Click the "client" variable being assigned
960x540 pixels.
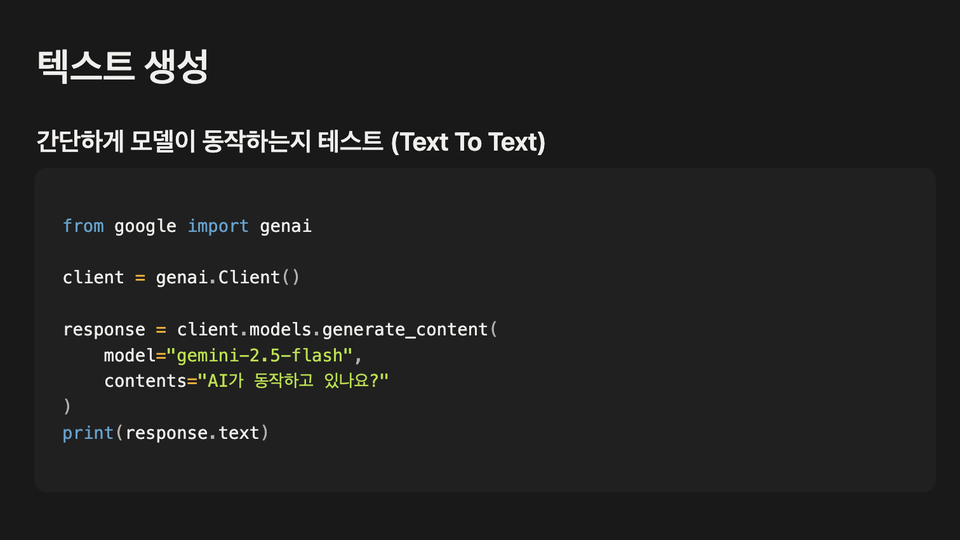(x=93, y=277)
